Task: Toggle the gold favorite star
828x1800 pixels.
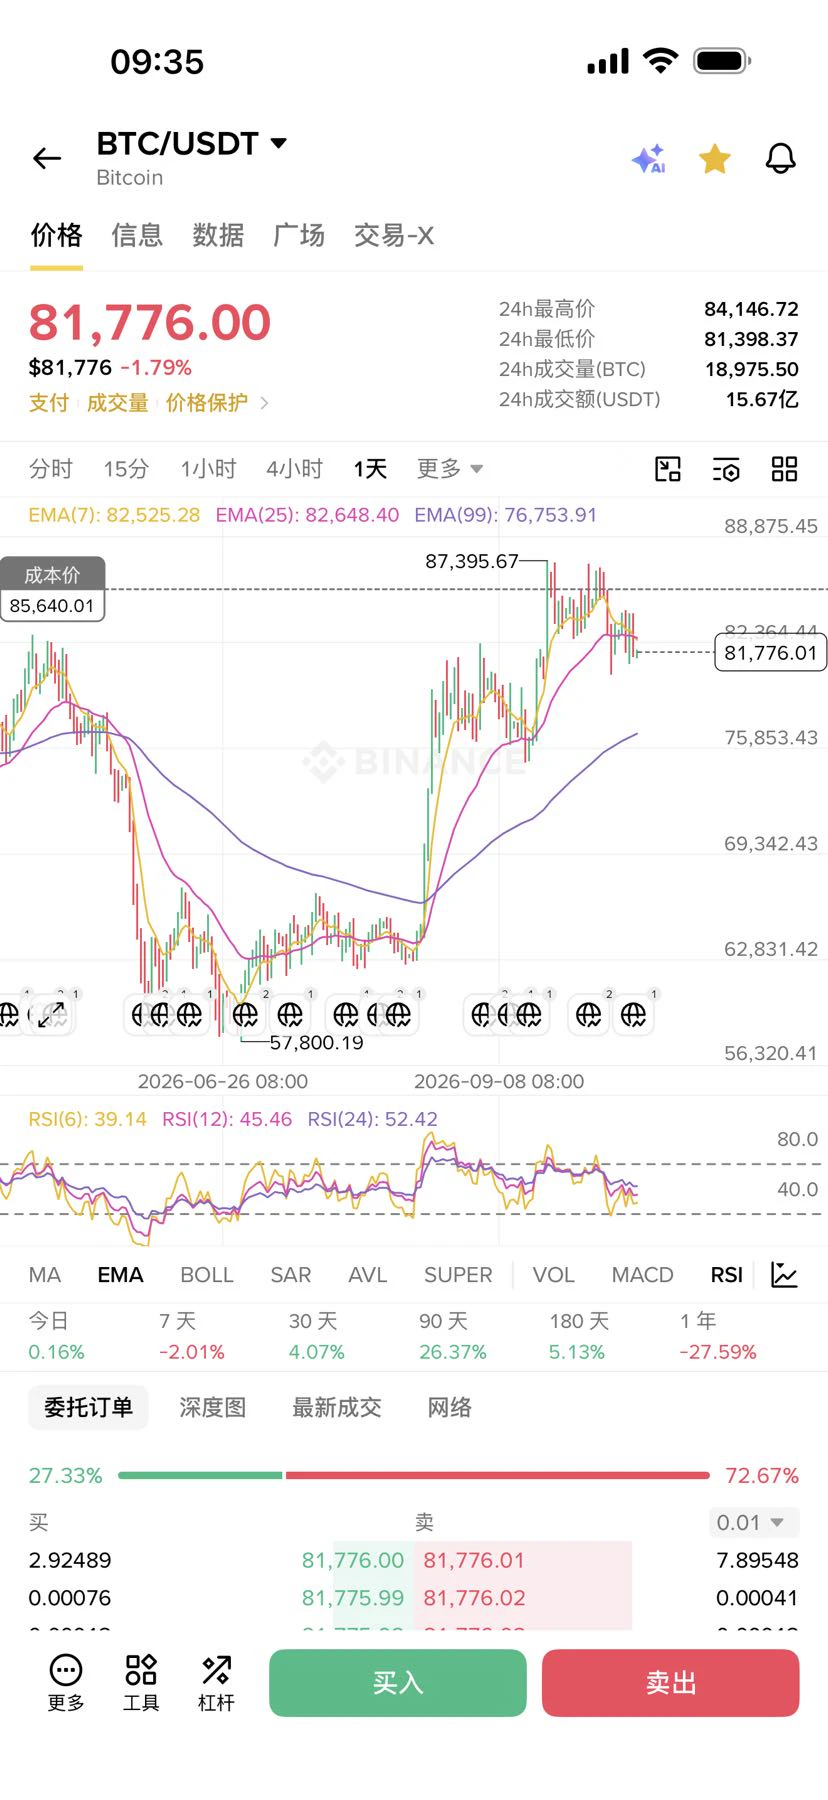Action: pyautogui.click(x=715, y=158)
